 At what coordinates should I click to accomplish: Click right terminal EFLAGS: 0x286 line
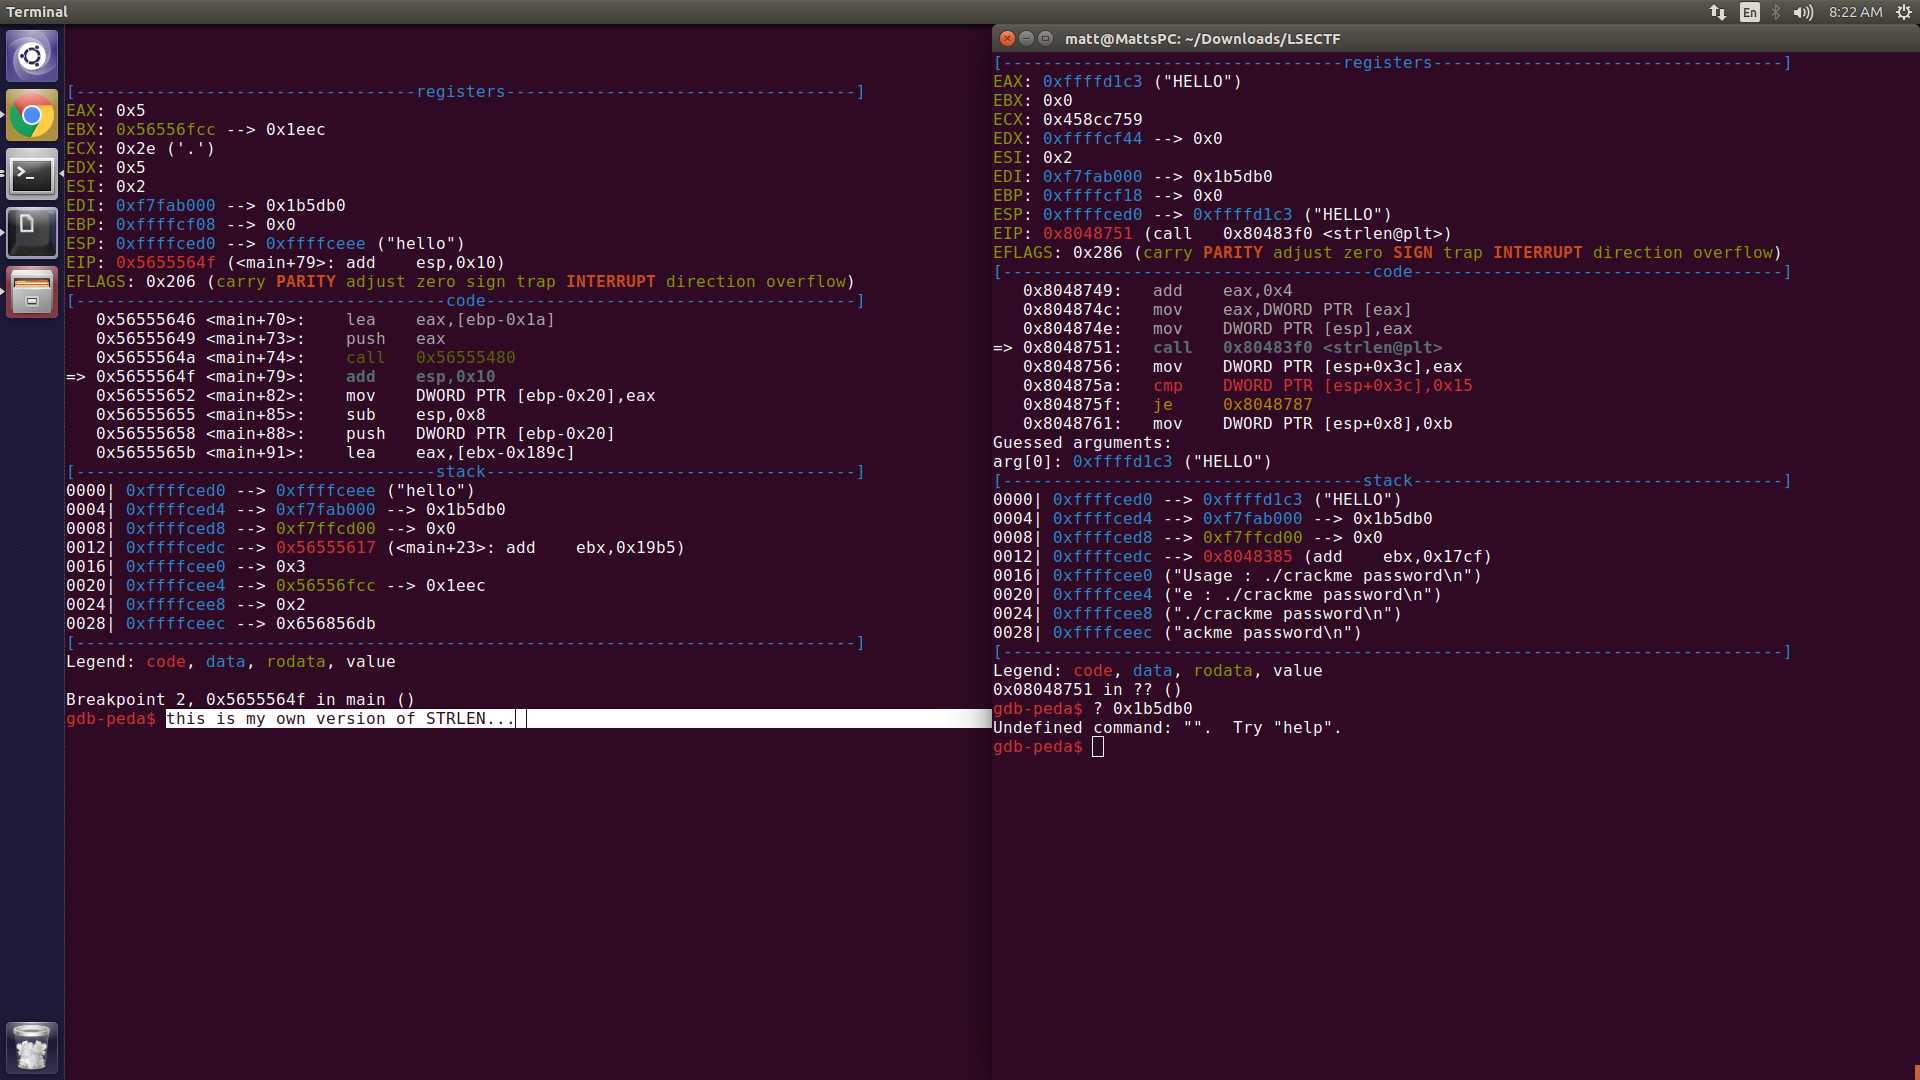(x=1388, y=253)
